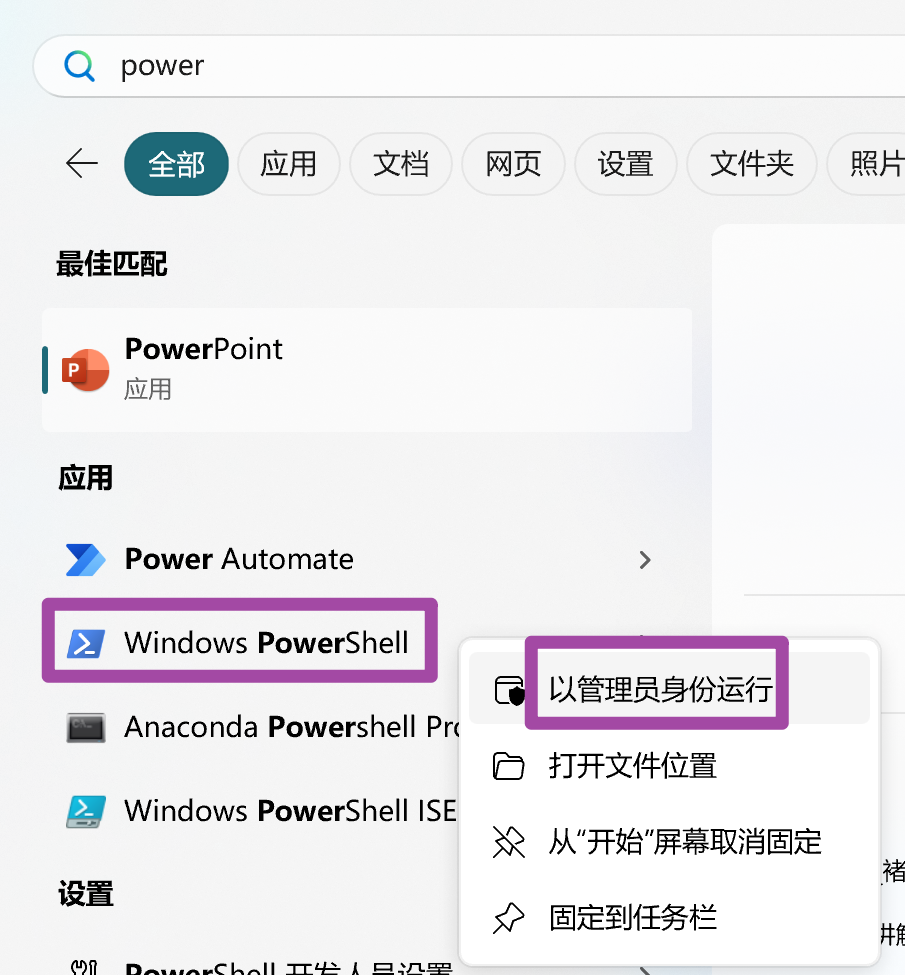
Task: Switch to the 文档 filter tab
Action: click(401, 164)
